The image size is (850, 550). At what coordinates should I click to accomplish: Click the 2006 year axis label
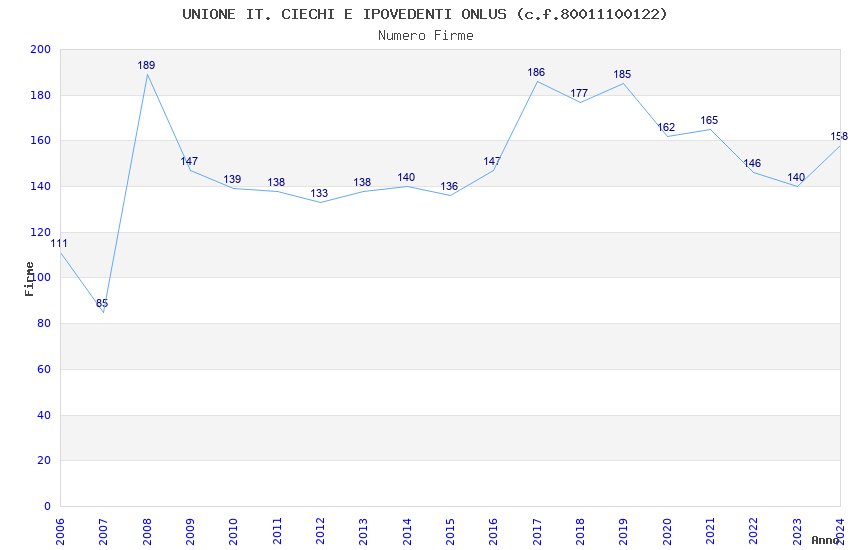[60, 532]
